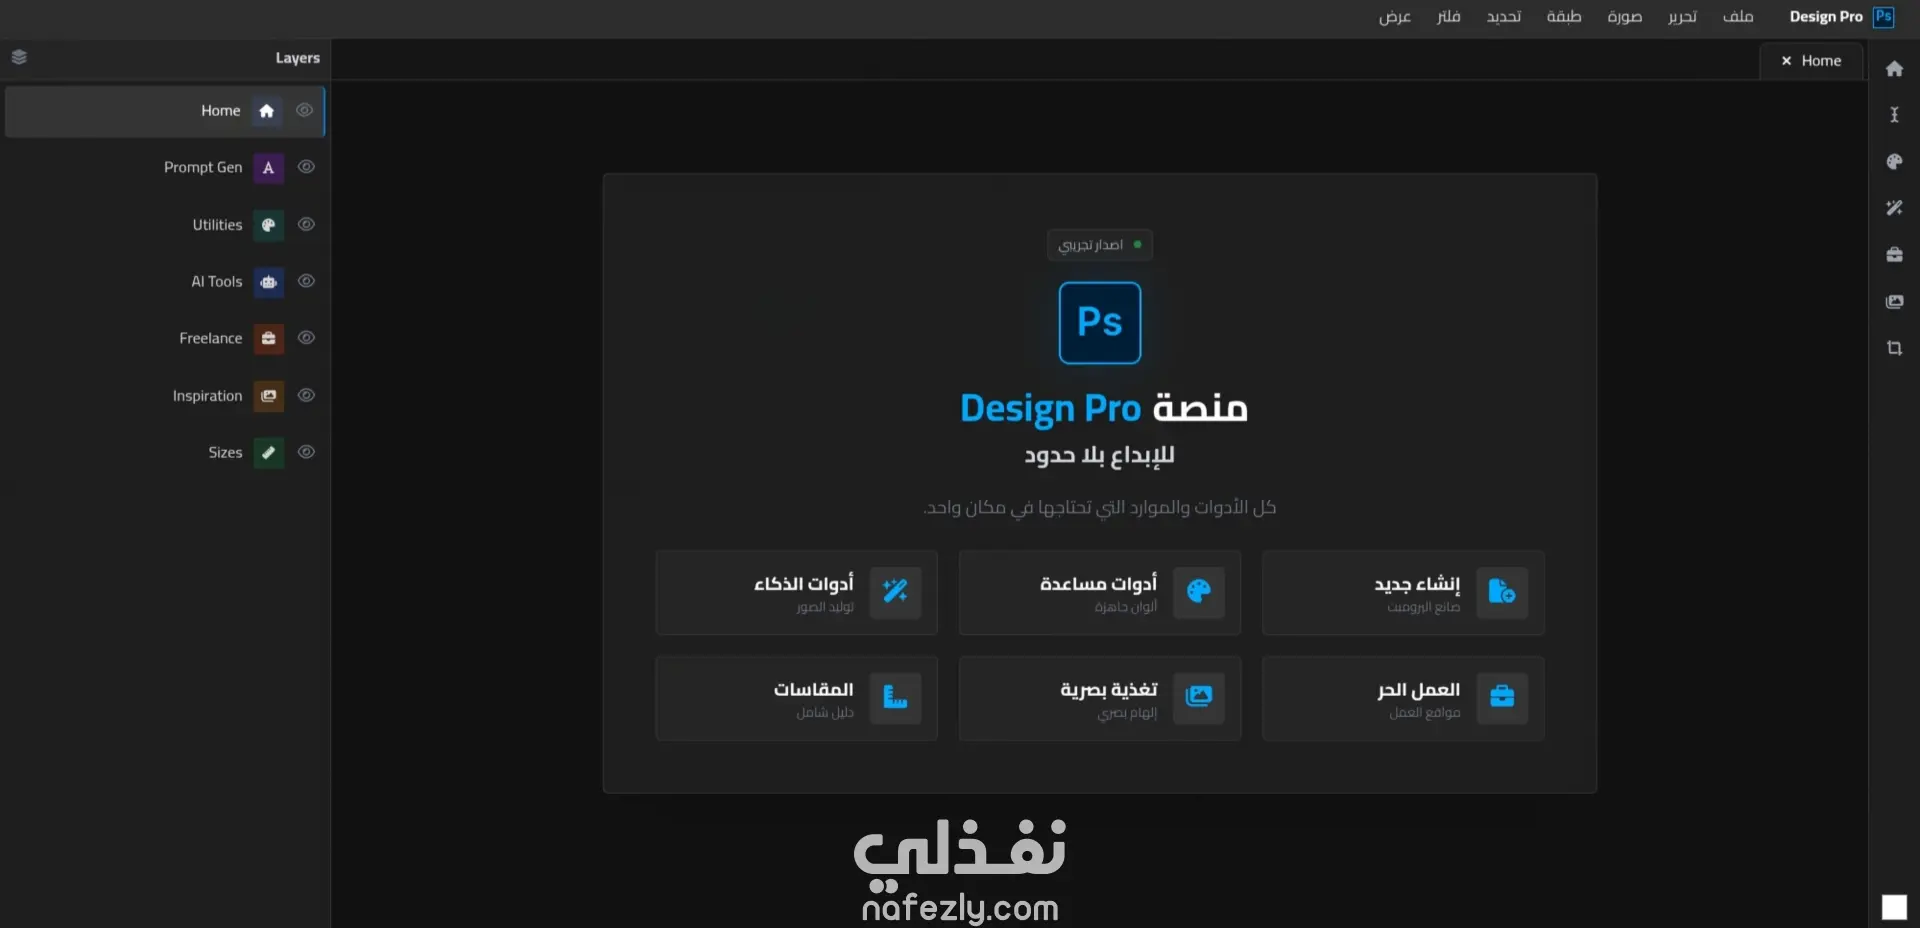The width and height of the screenshot is (1920, 928).
Task: Select the crop tool in the right toolbar
Action: click(x=1894, y=348)
